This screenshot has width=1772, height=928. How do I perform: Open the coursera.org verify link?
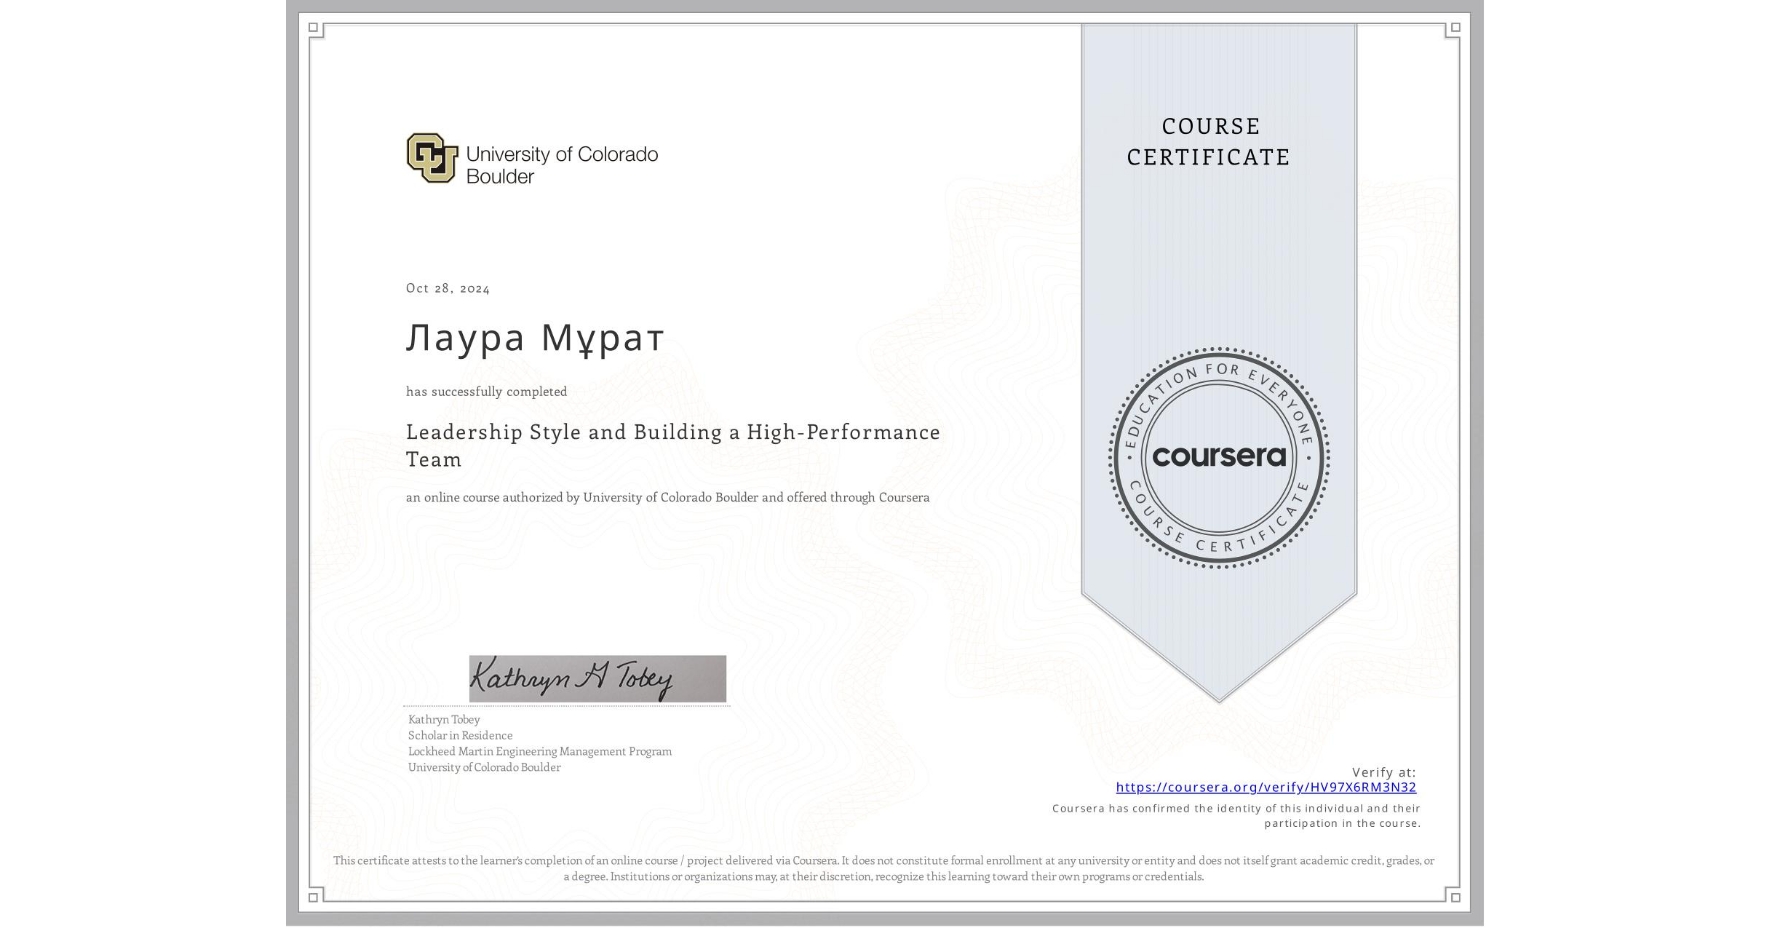pyautogui.click(x=1266, y=787)
